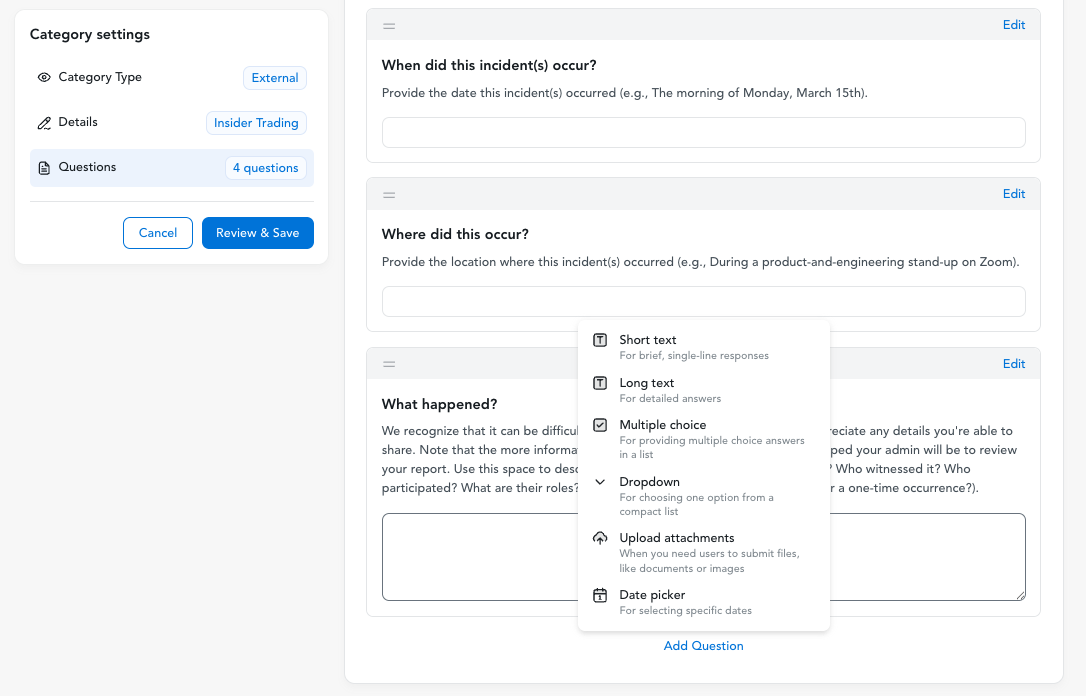Open the Insider Trading details badge

tap(256, 122)
